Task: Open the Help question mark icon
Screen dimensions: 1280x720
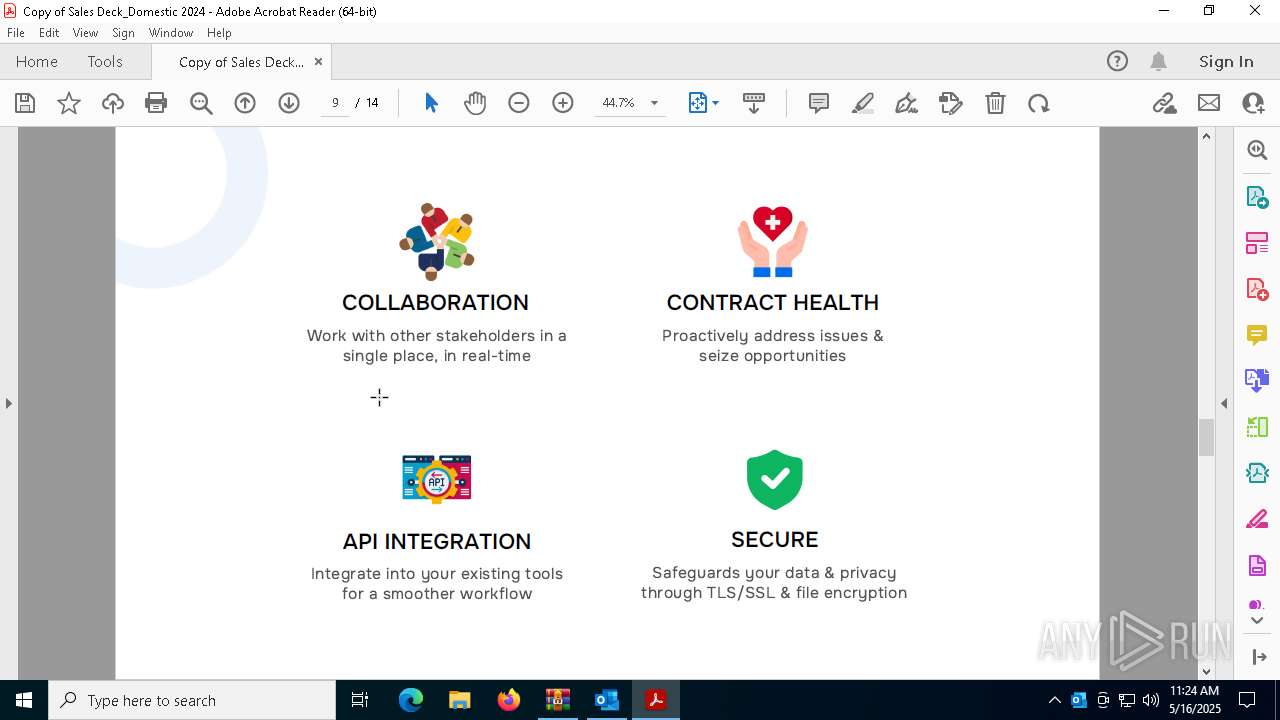Action: tap(1117, 61)
